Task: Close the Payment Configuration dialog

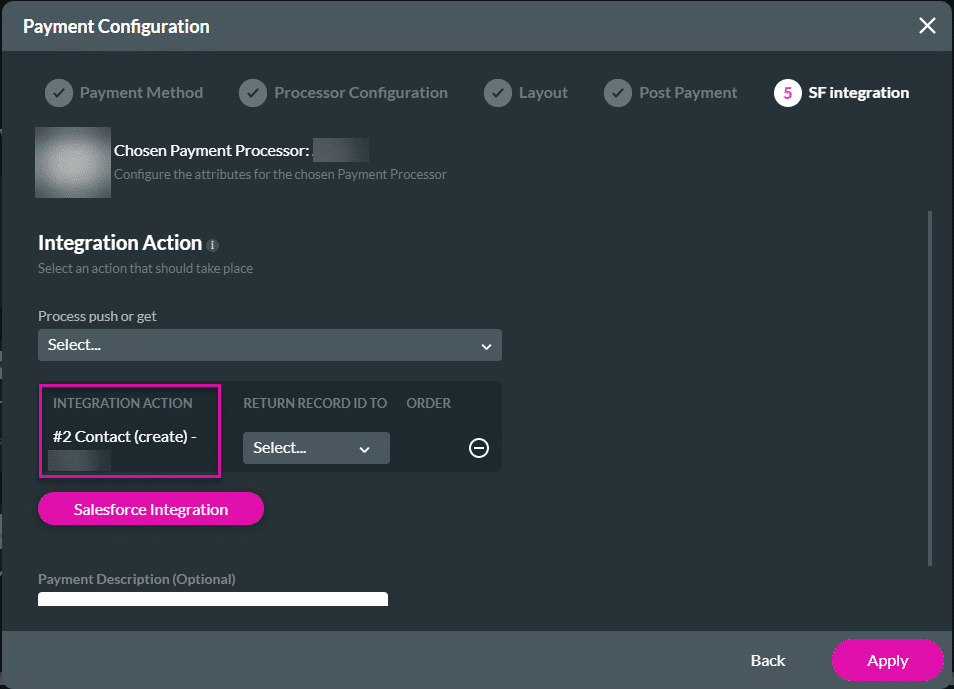Action: pyautogui.click(x=927, y=26)
